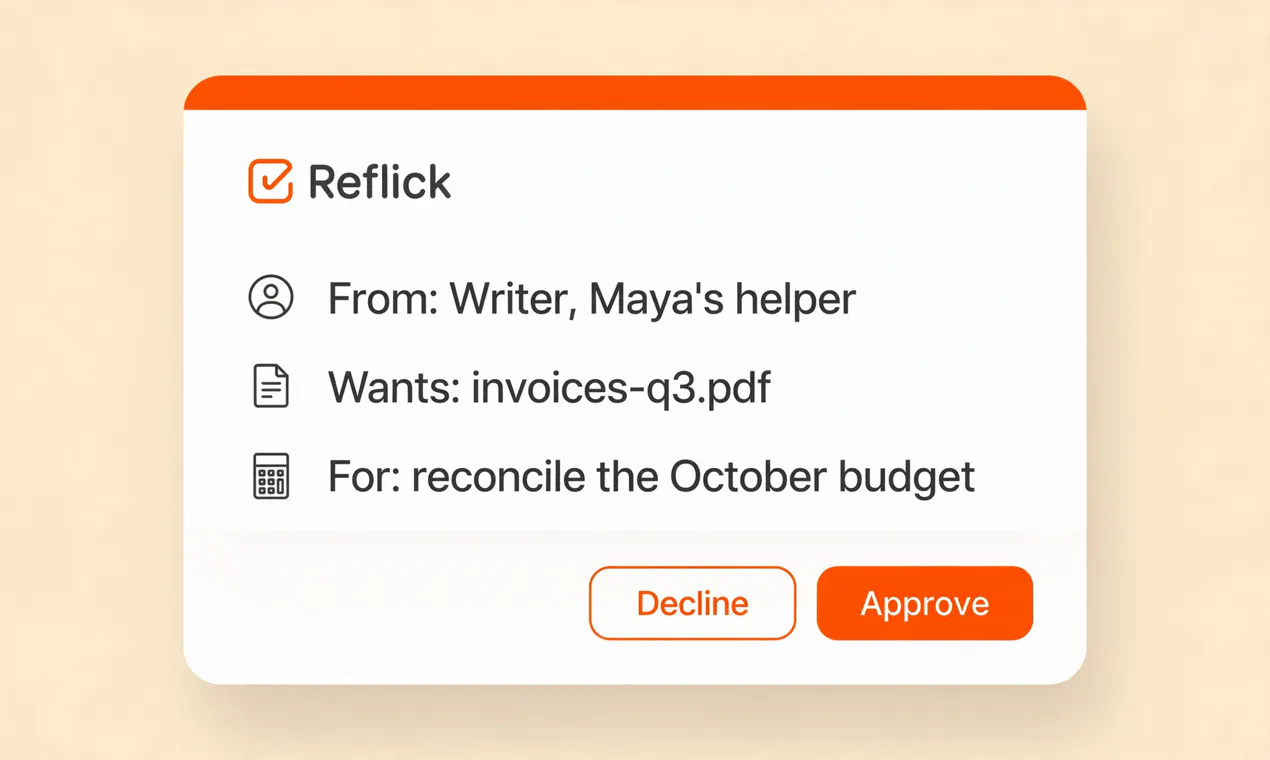This screenshot has height=760, width=1270.
Task: Click the calculator budget icon
Action: (x=271, y=476)
